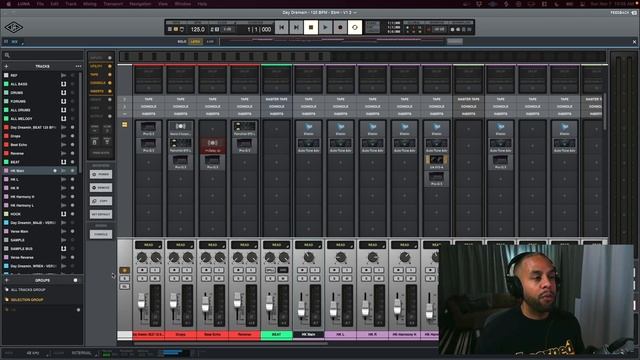
Task: Open READ automation dropdown on BEAT strip
Action: tap(276, 245)
